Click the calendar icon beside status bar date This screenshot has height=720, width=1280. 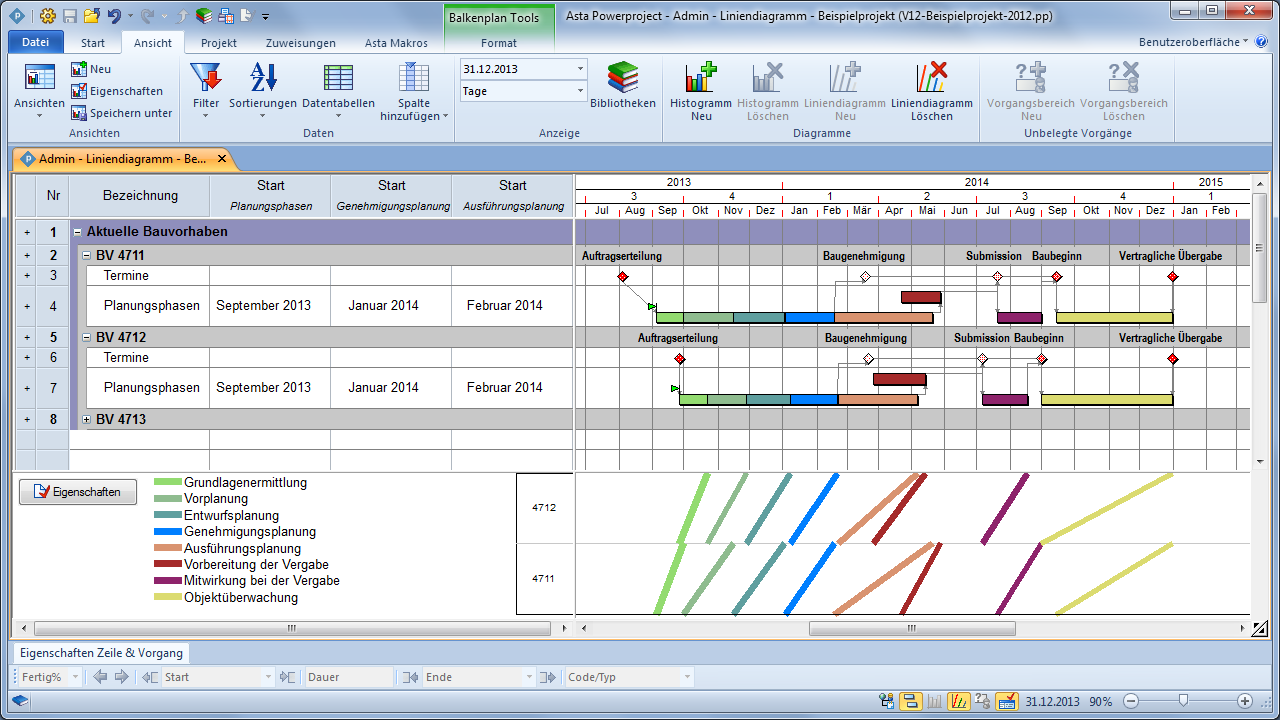click(x=1007, y=701)
